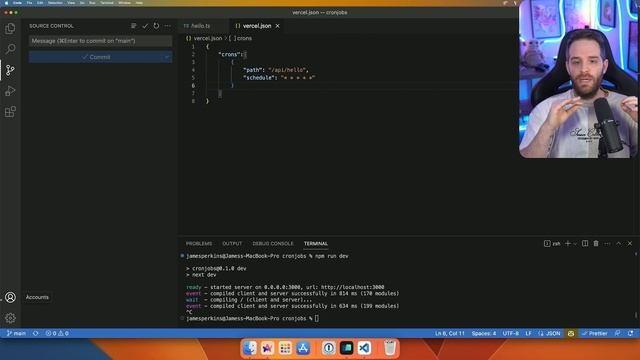Click the "path" key in the editor
The width and height of the screenshot is (640, 360).
(252, 70)
